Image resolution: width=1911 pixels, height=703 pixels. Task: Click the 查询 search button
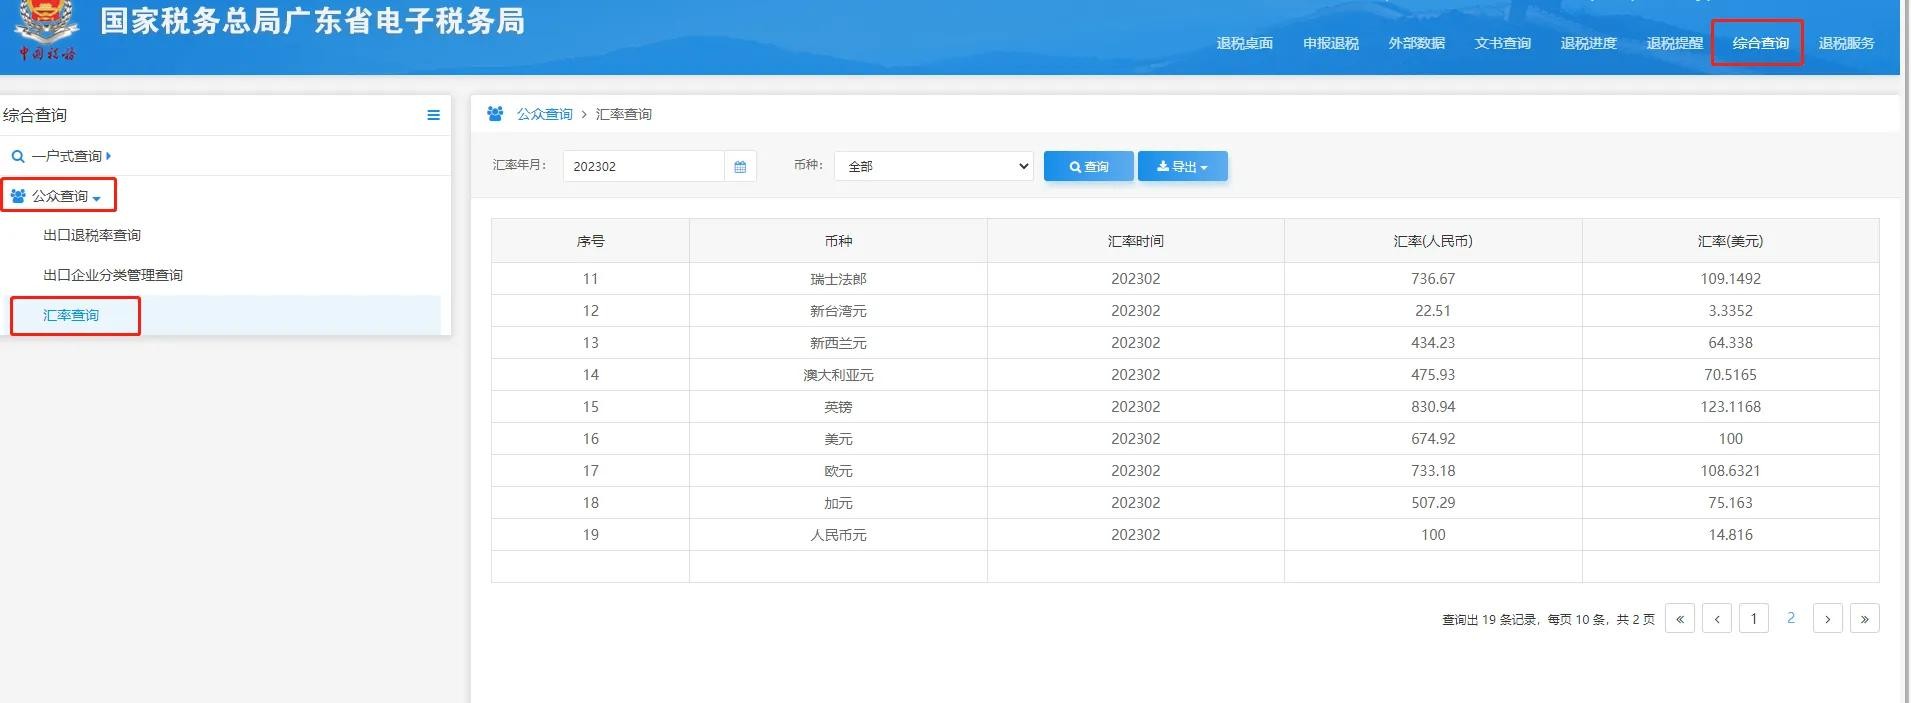point(1088,167)
